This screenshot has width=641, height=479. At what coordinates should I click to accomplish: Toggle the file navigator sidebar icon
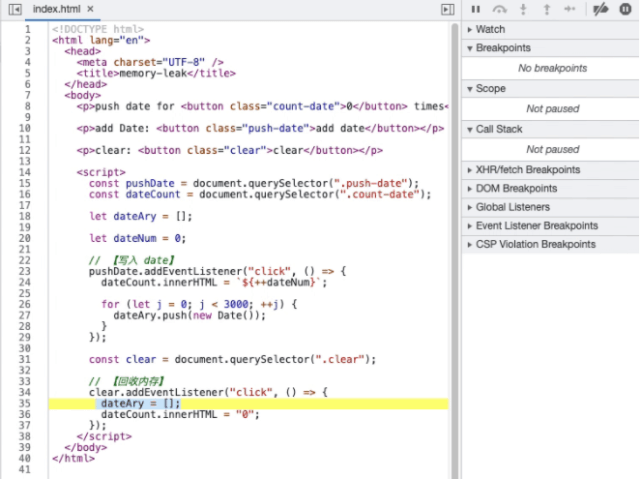(15, 9)
